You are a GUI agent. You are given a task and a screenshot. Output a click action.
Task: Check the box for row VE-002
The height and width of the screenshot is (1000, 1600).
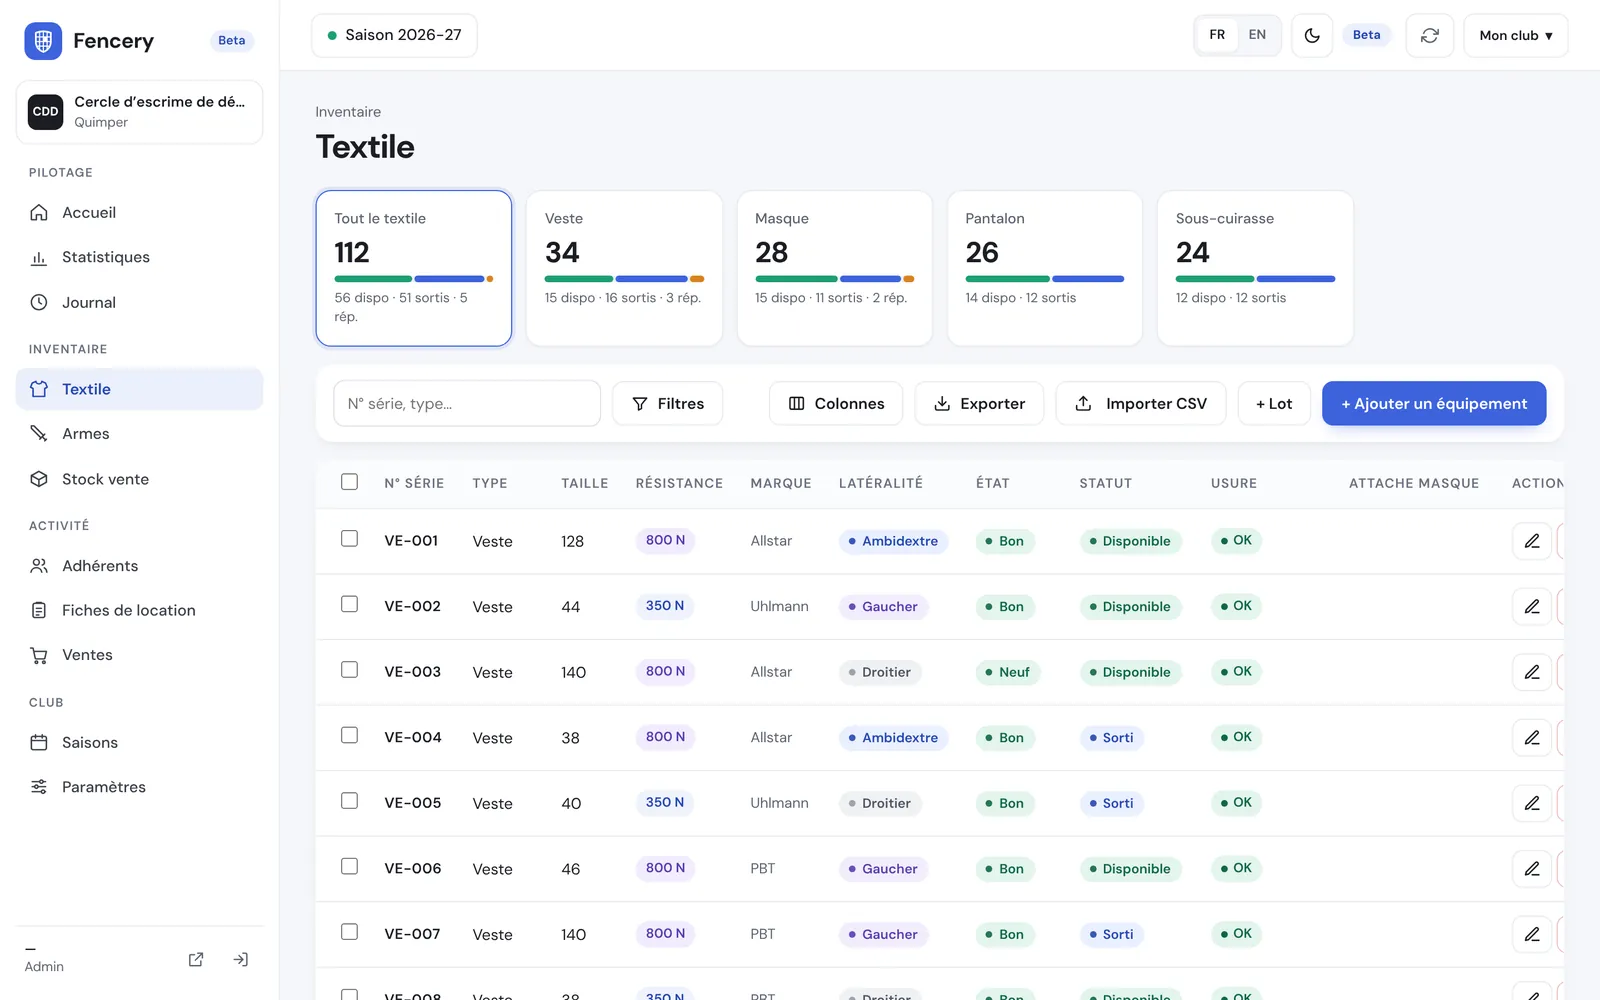click(x=349, y=604)
